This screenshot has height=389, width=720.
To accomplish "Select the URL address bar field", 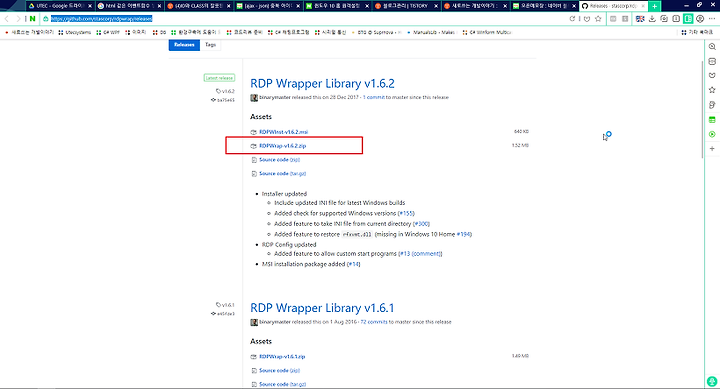I will click(x=303, y=19).
